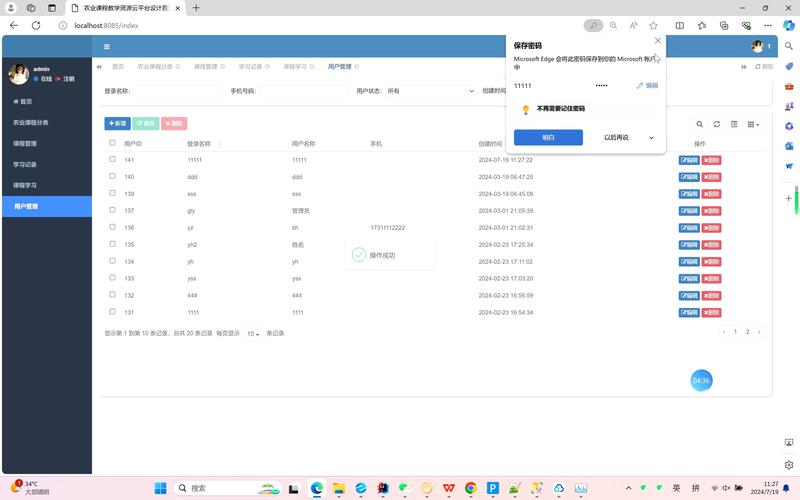Open the 用户状态 dropdown showing 所有
This screenshot has width=800, height=500.
tap(430, 91)
